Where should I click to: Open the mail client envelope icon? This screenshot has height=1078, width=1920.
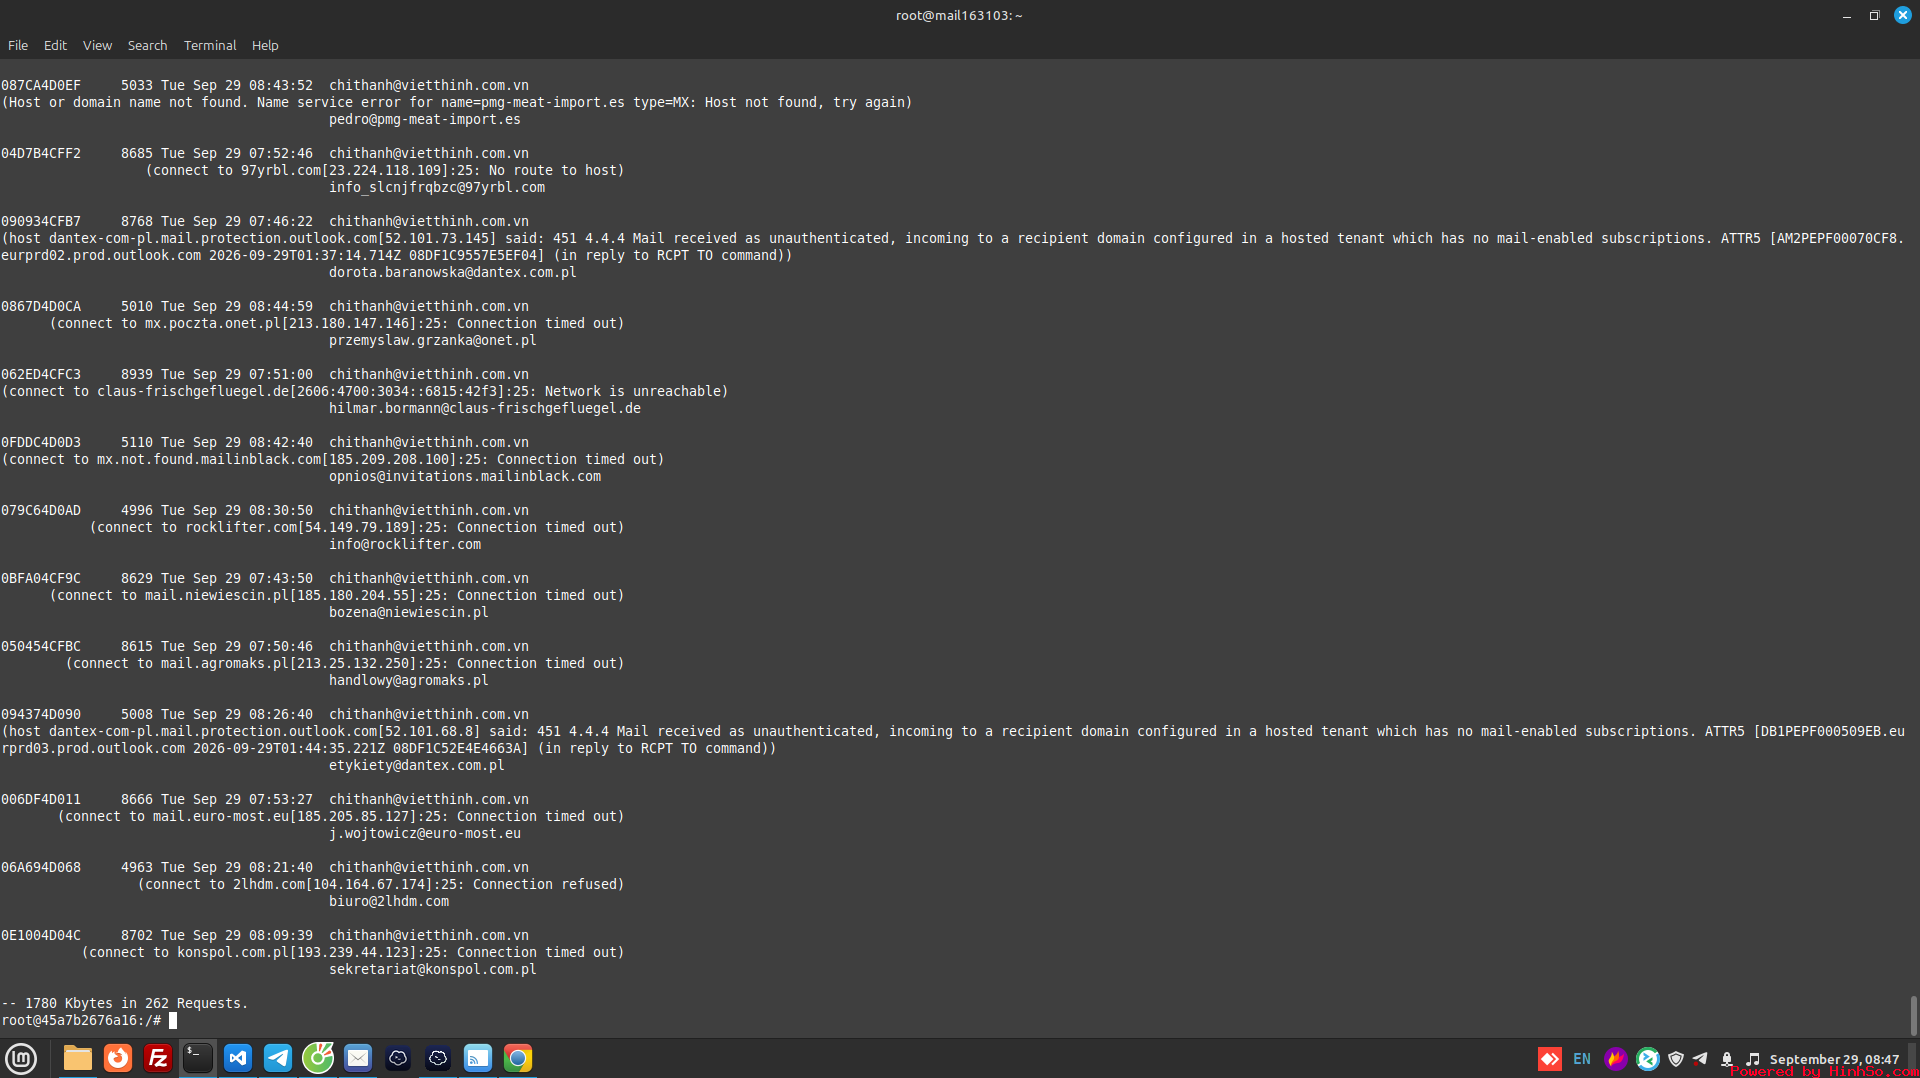[358, 1058]
